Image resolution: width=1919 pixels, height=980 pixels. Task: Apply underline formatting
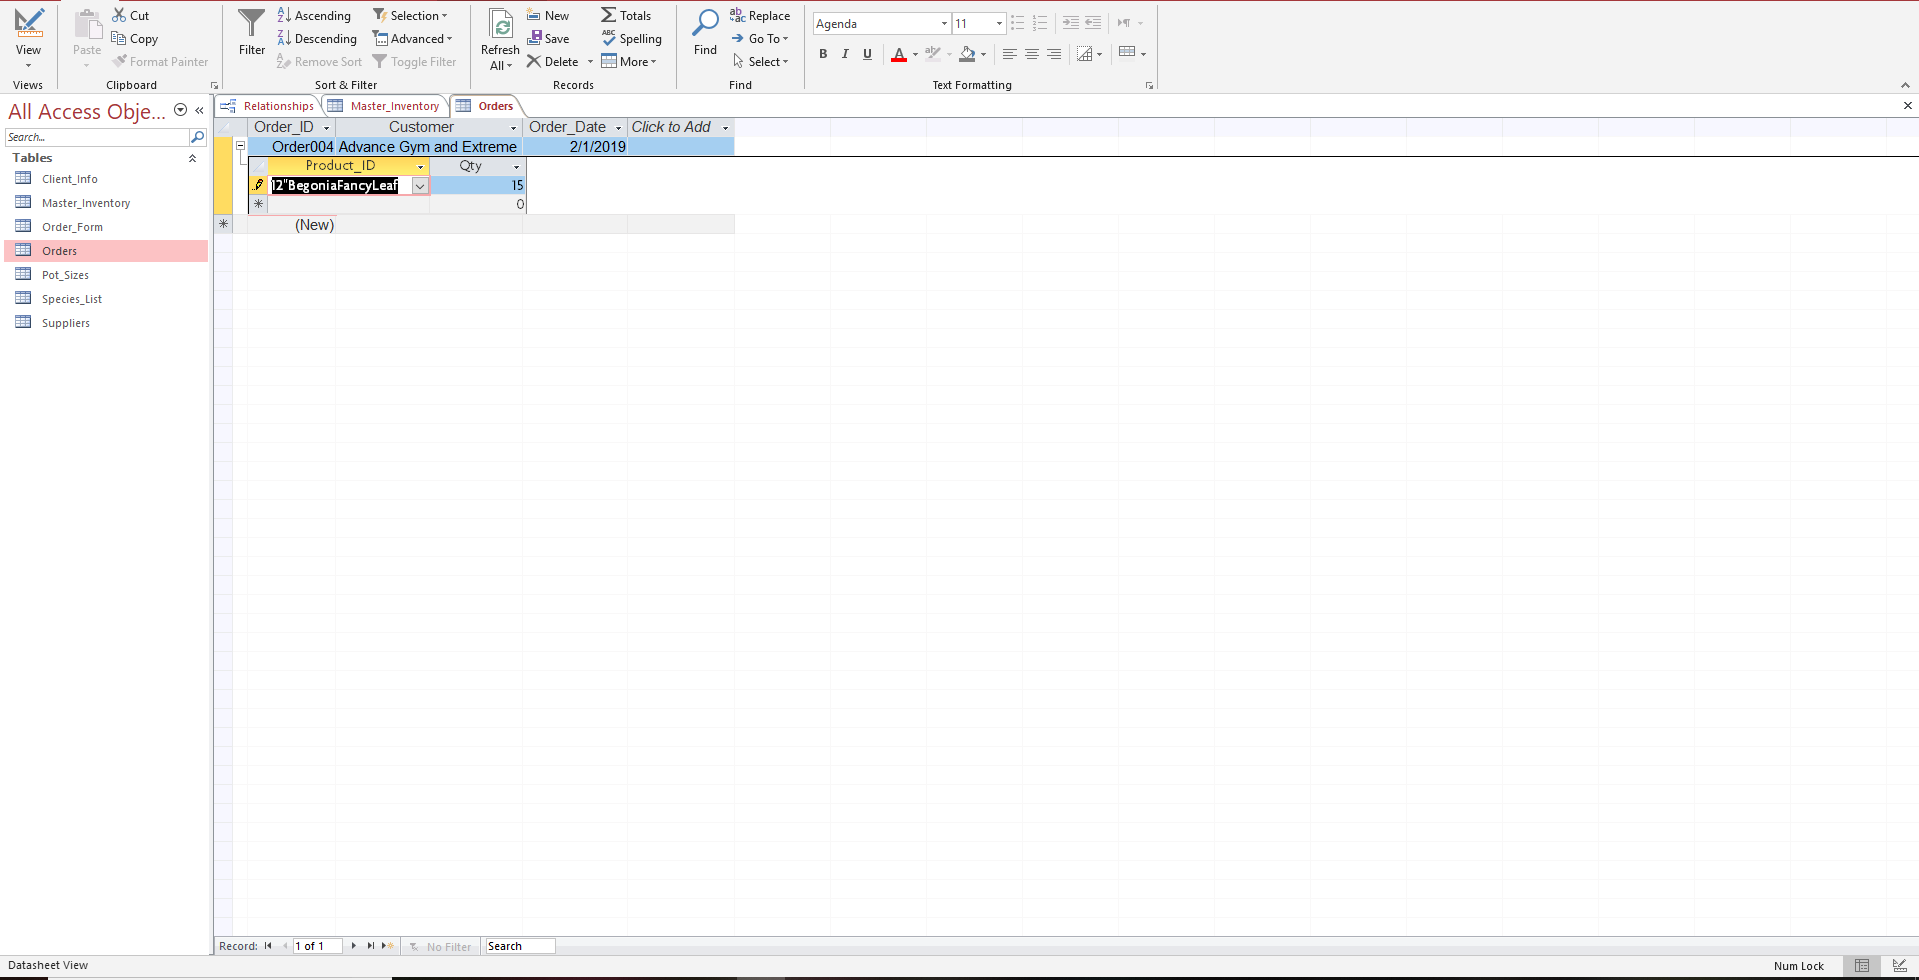867,54
